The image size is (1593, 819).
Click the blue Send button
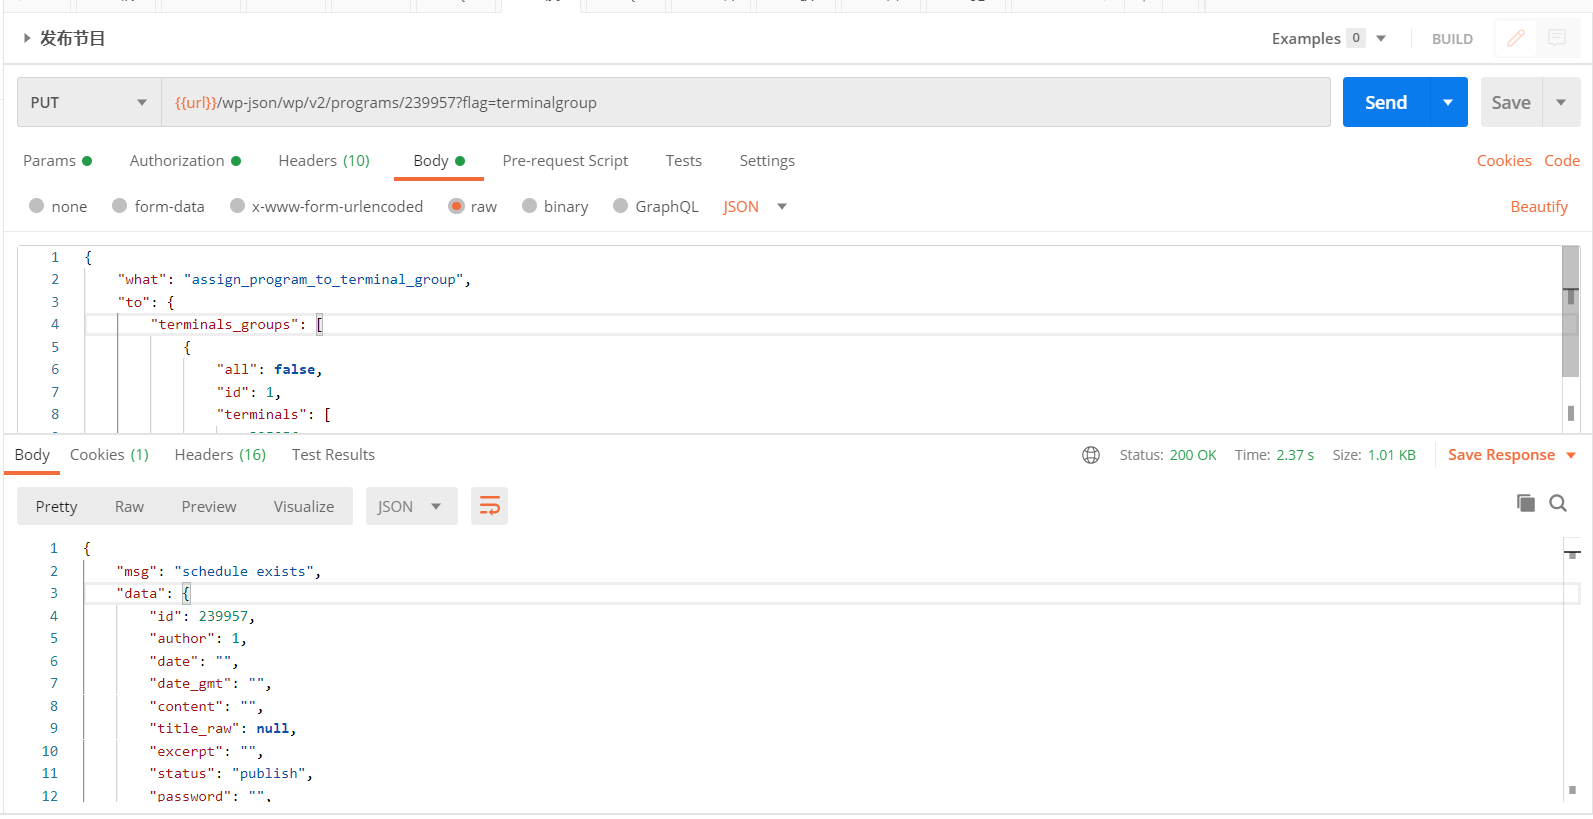pos(1386,102)
